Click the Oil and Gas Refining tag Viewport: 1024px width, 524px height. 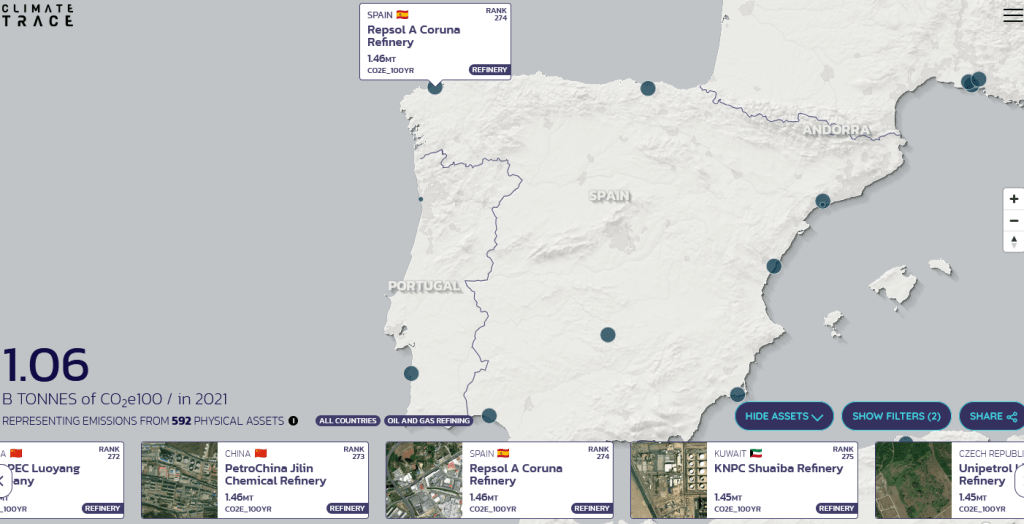[x=429, y=421]
